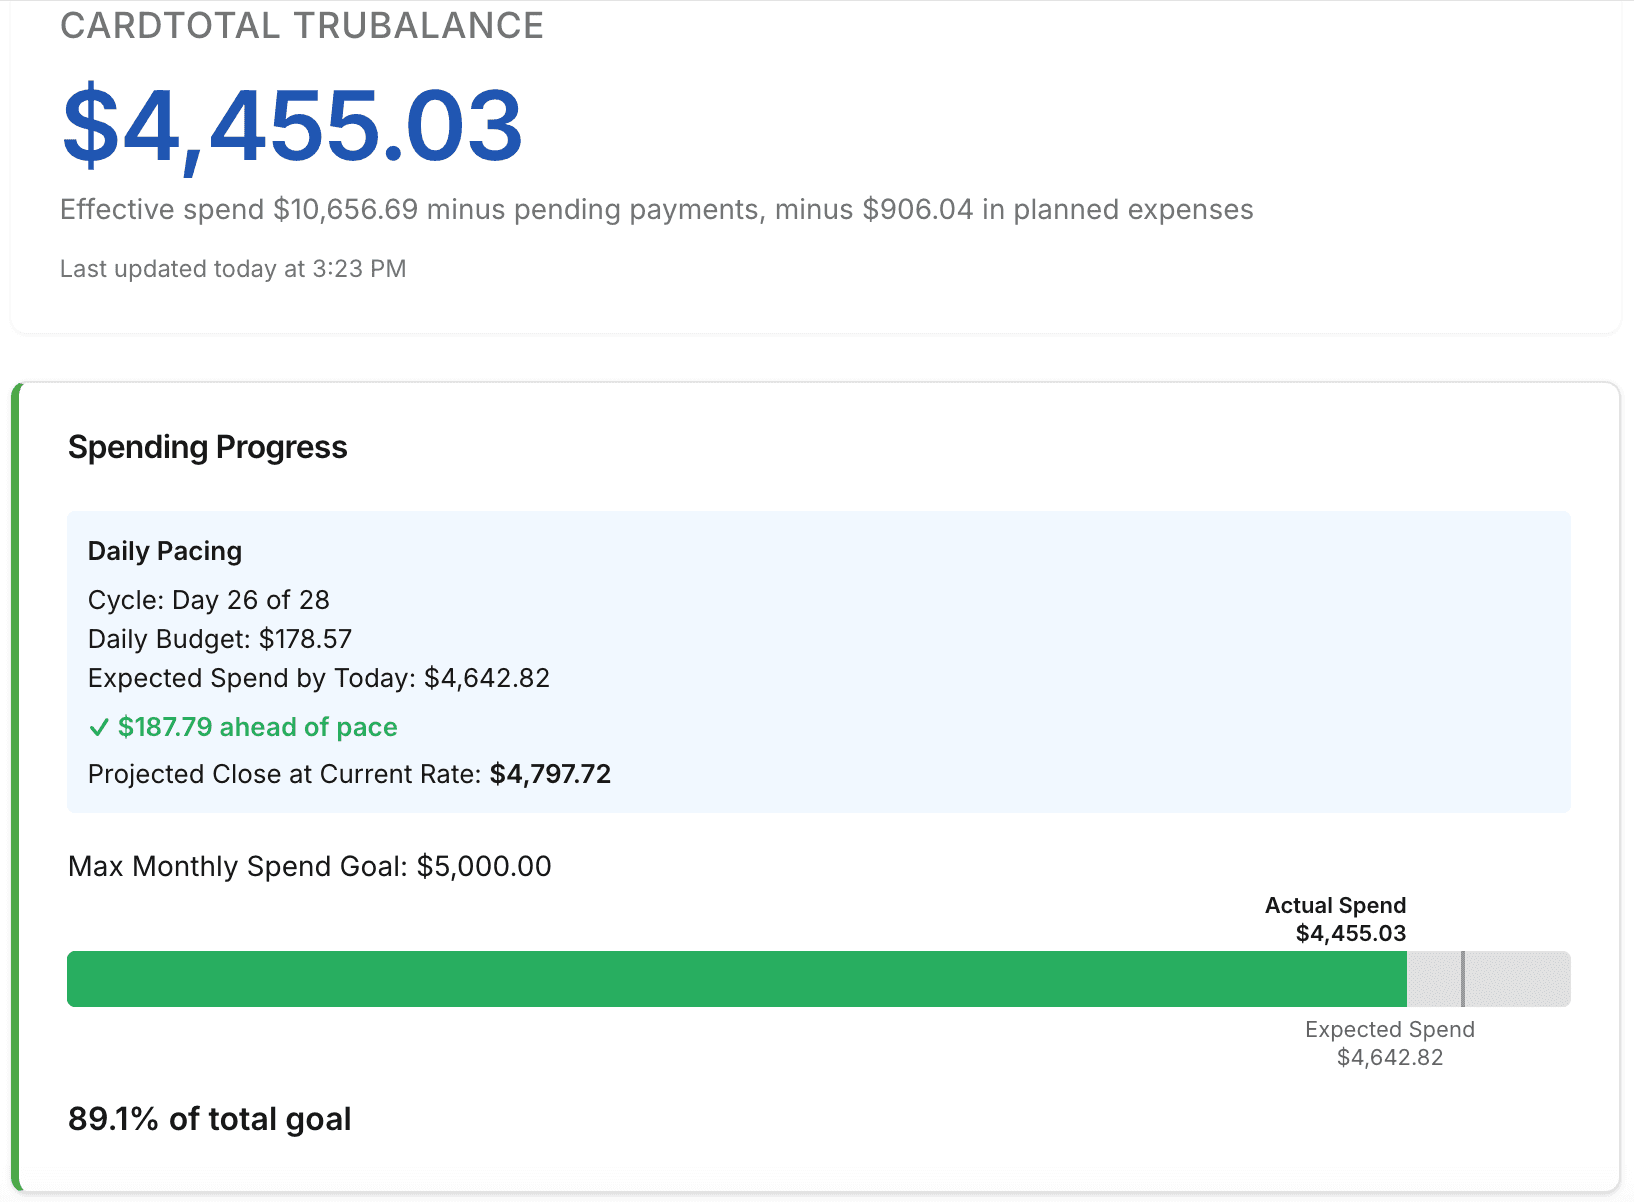Click the effective spend explanation text
This screenshot has width=1634, height=1202.
pyautogui.click(x=656, y=209)
